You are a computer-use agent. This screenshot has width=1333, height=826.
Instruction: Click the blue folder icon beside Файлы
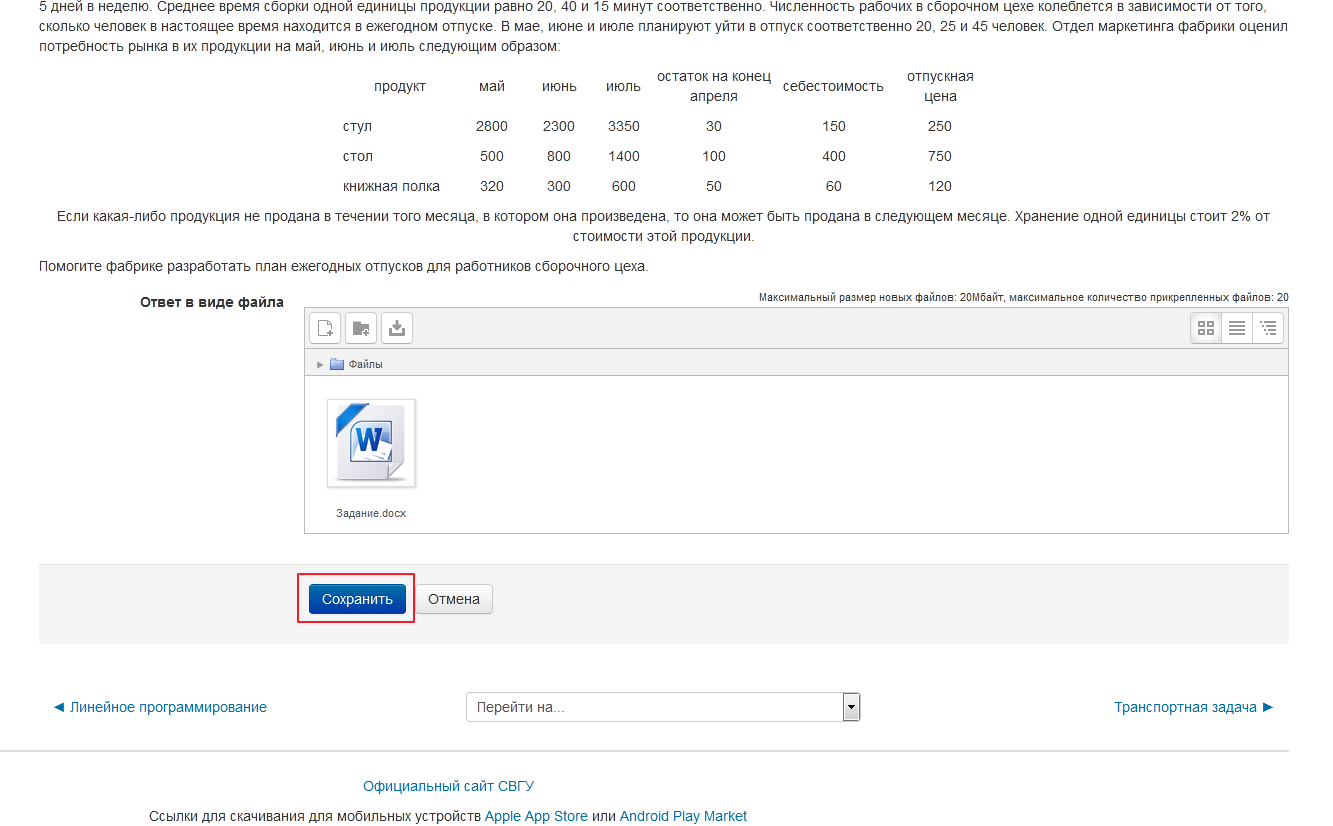point(337,364)
